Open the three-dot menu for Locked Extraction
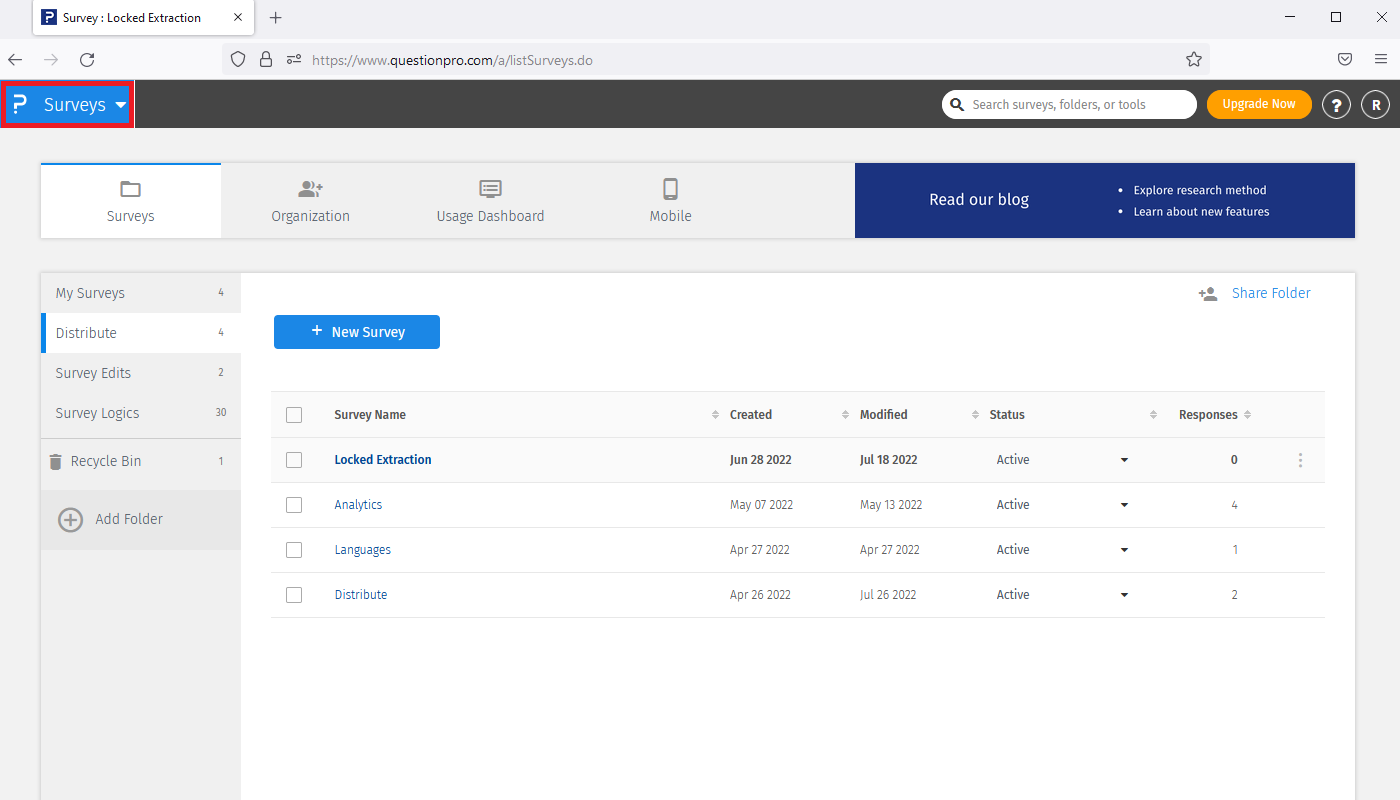1400x800 pixels. [1300, 459]
